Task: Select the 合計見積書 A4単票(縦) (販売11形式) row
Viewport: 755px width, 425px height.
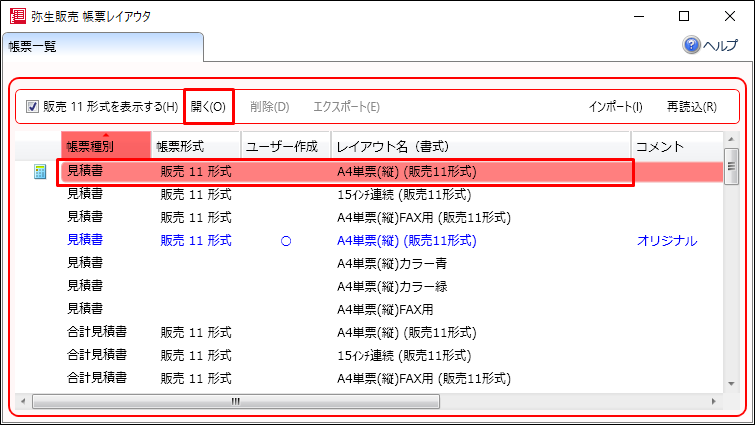Action: click(x=369, y=332)
